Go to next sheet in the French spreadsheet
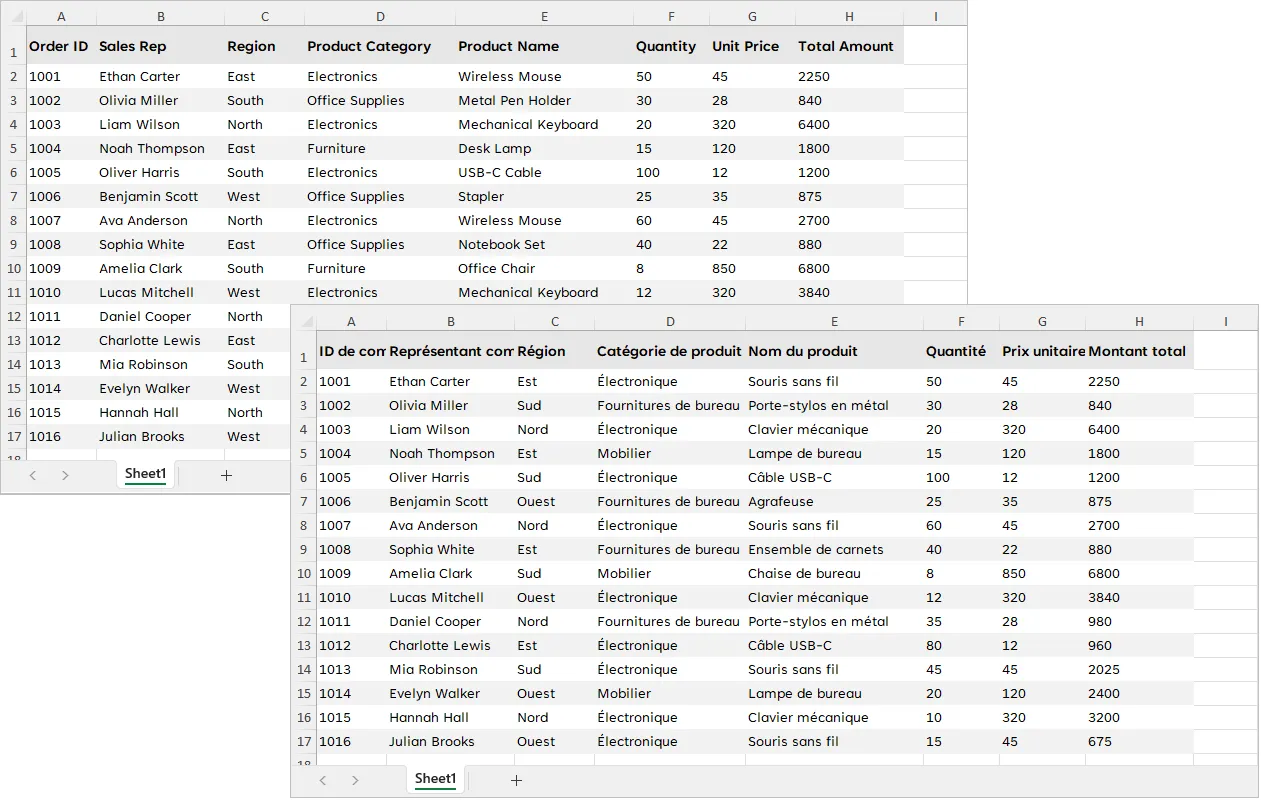The image size is (1261, 800). (x=355, y=780)
